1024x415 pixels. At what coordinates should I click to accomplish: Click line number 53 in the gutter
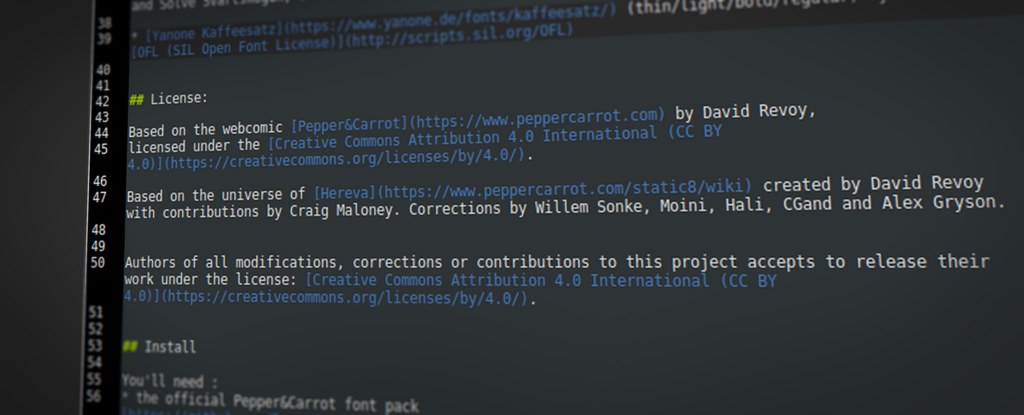(94, 345)
